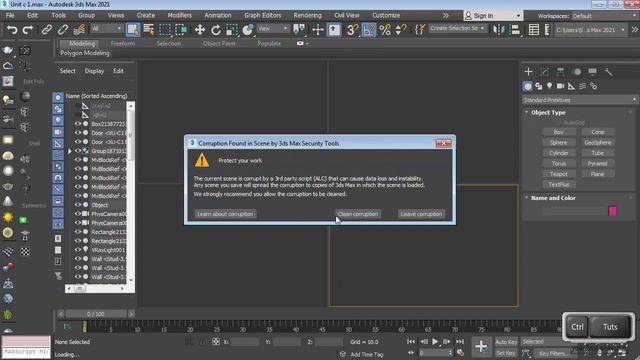Viewport: 640px width, 360px height.
Task: Toggle eye icon for Box213877 row
Action: coord(78,123)
